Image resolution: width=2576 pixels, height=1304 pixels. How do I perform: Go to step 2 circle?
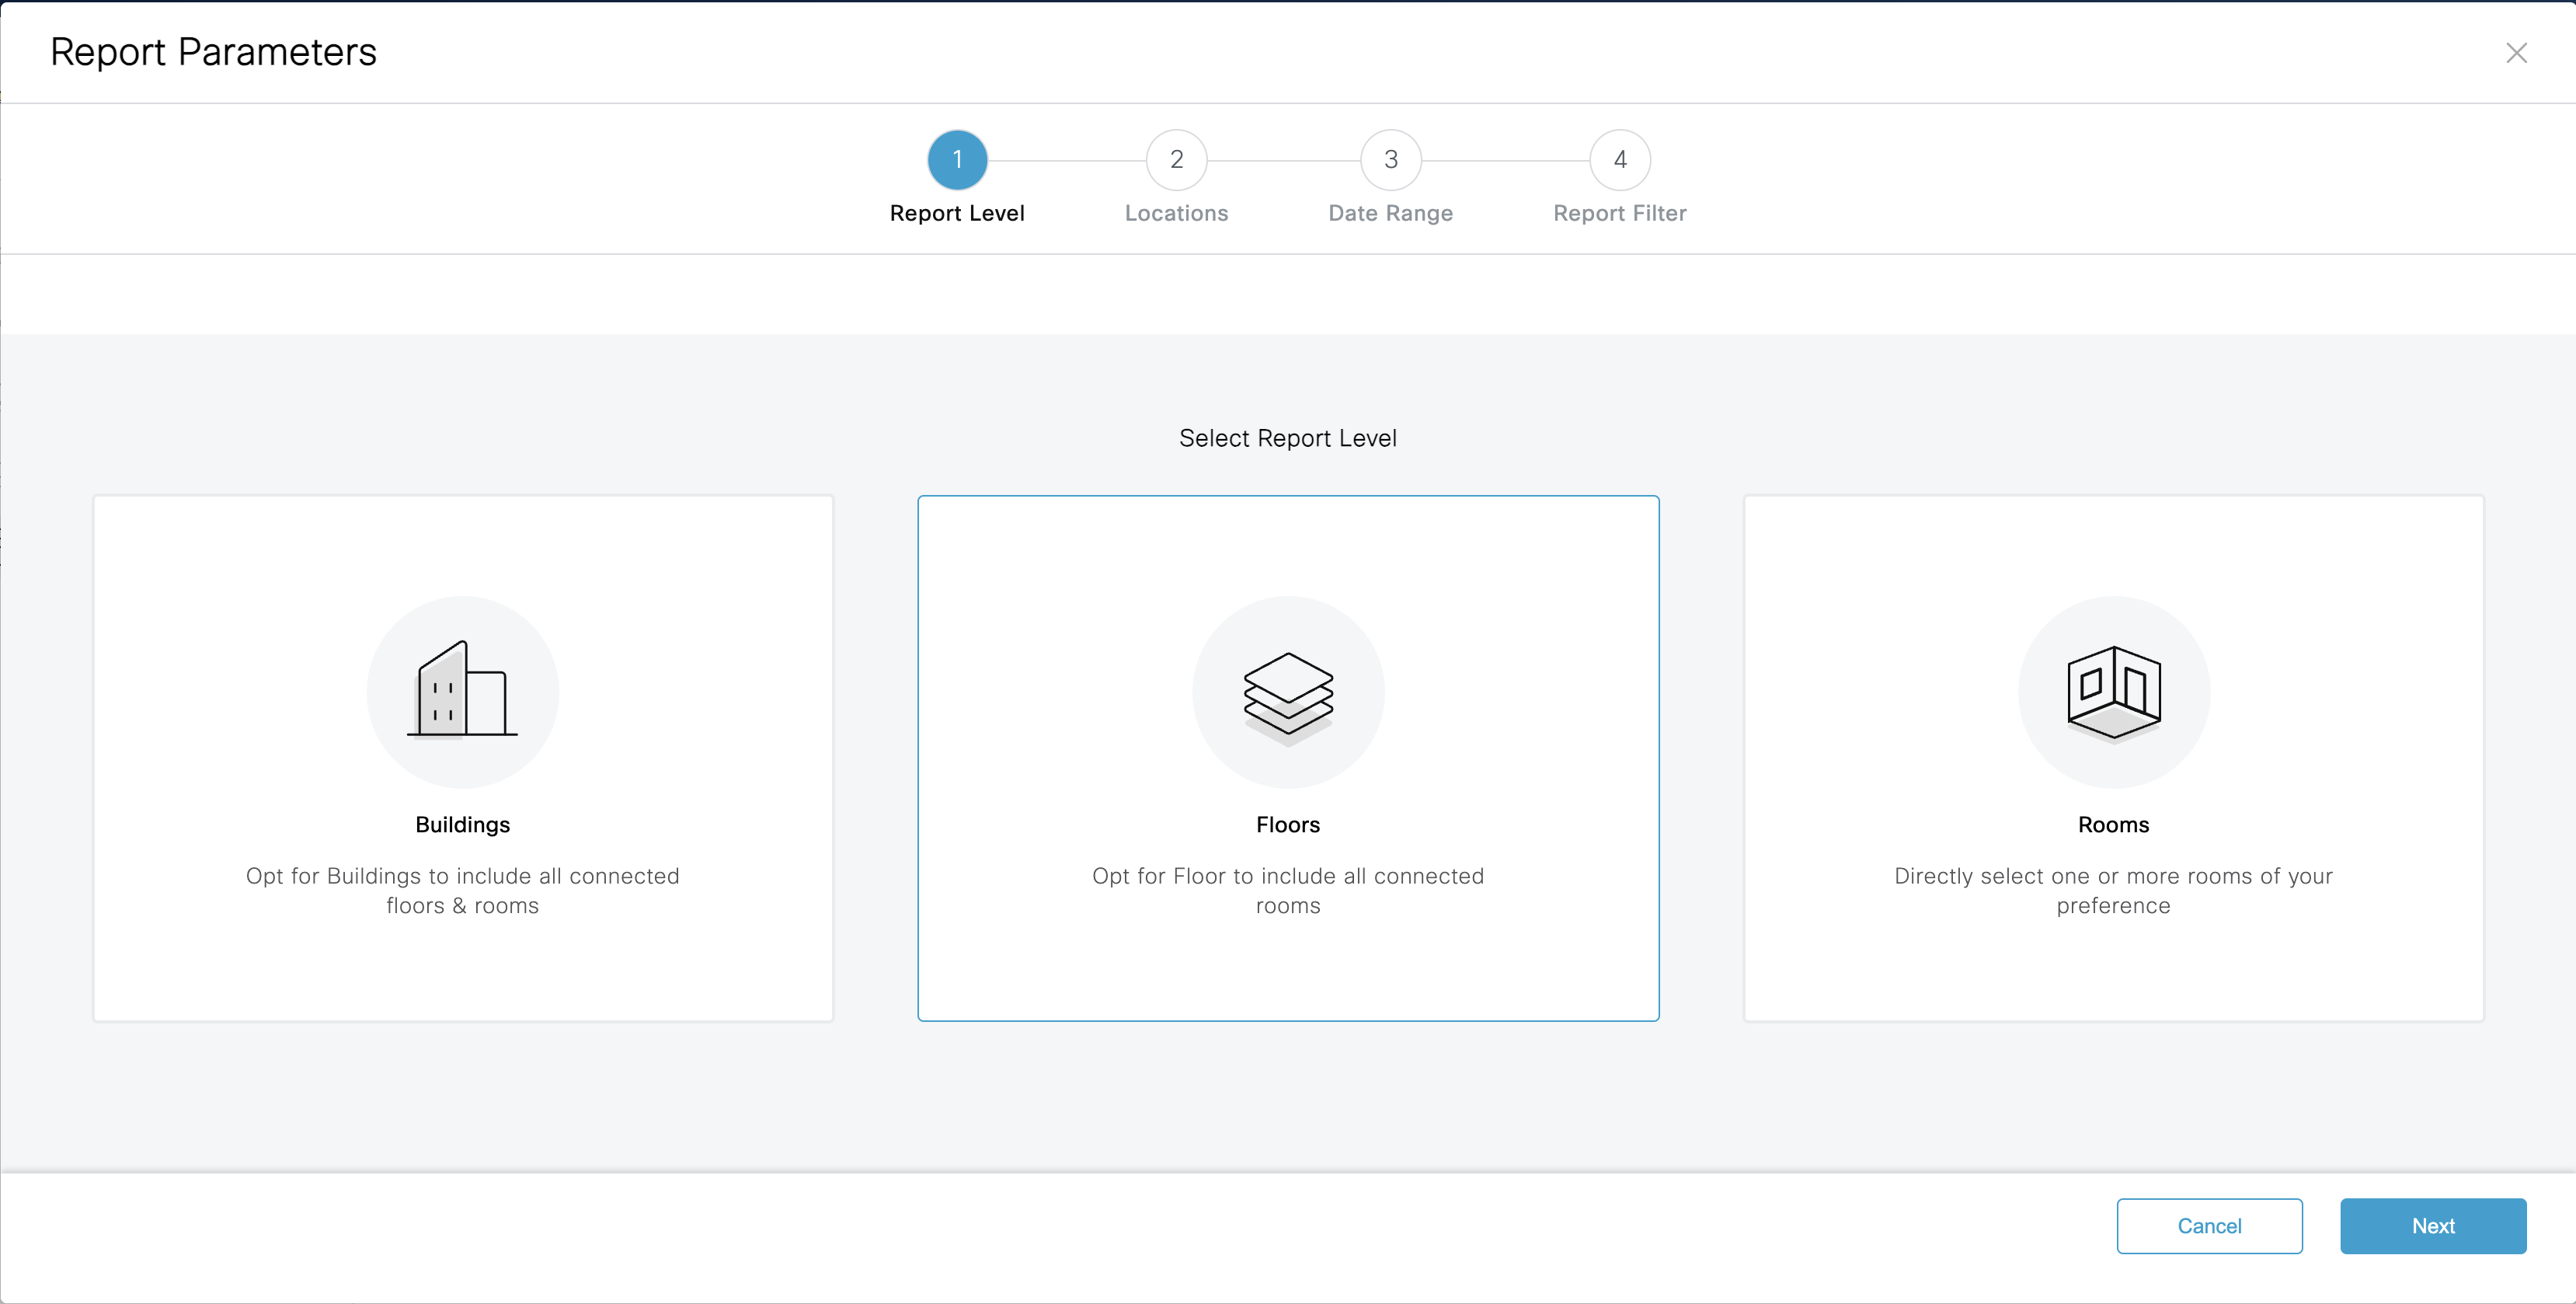point(1176,160)
